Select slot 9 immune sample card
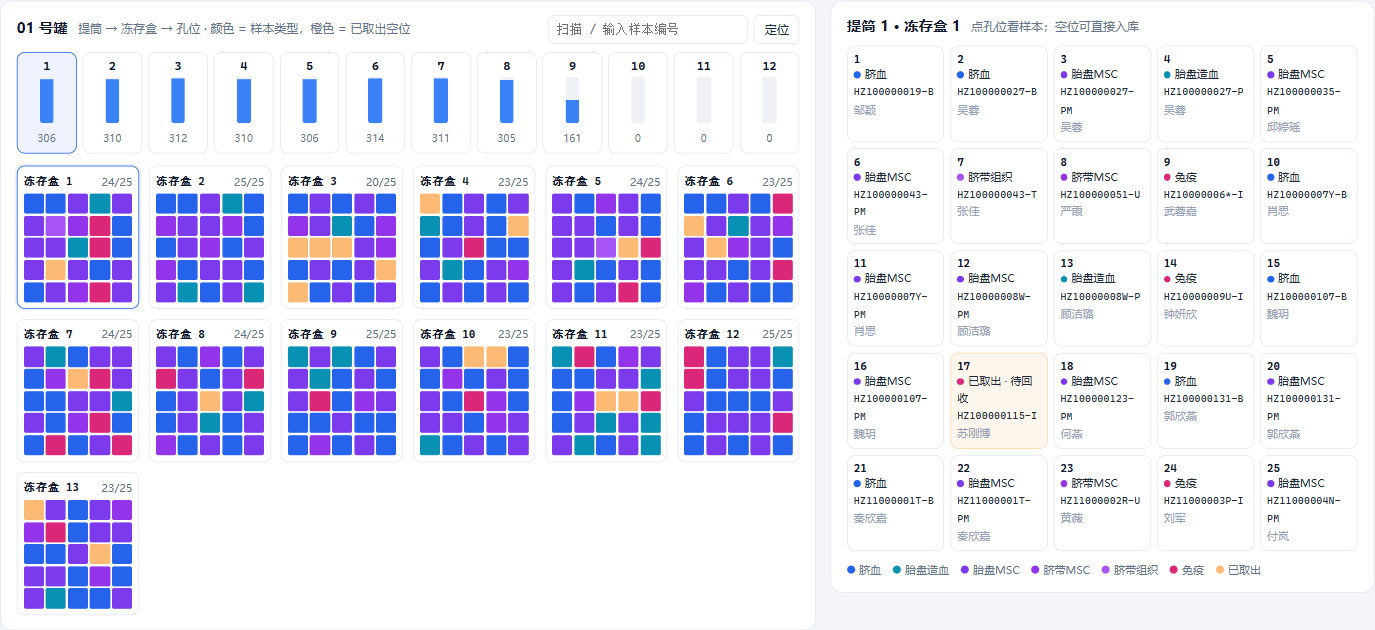The image size is (1375, 630). [1205, 196]
